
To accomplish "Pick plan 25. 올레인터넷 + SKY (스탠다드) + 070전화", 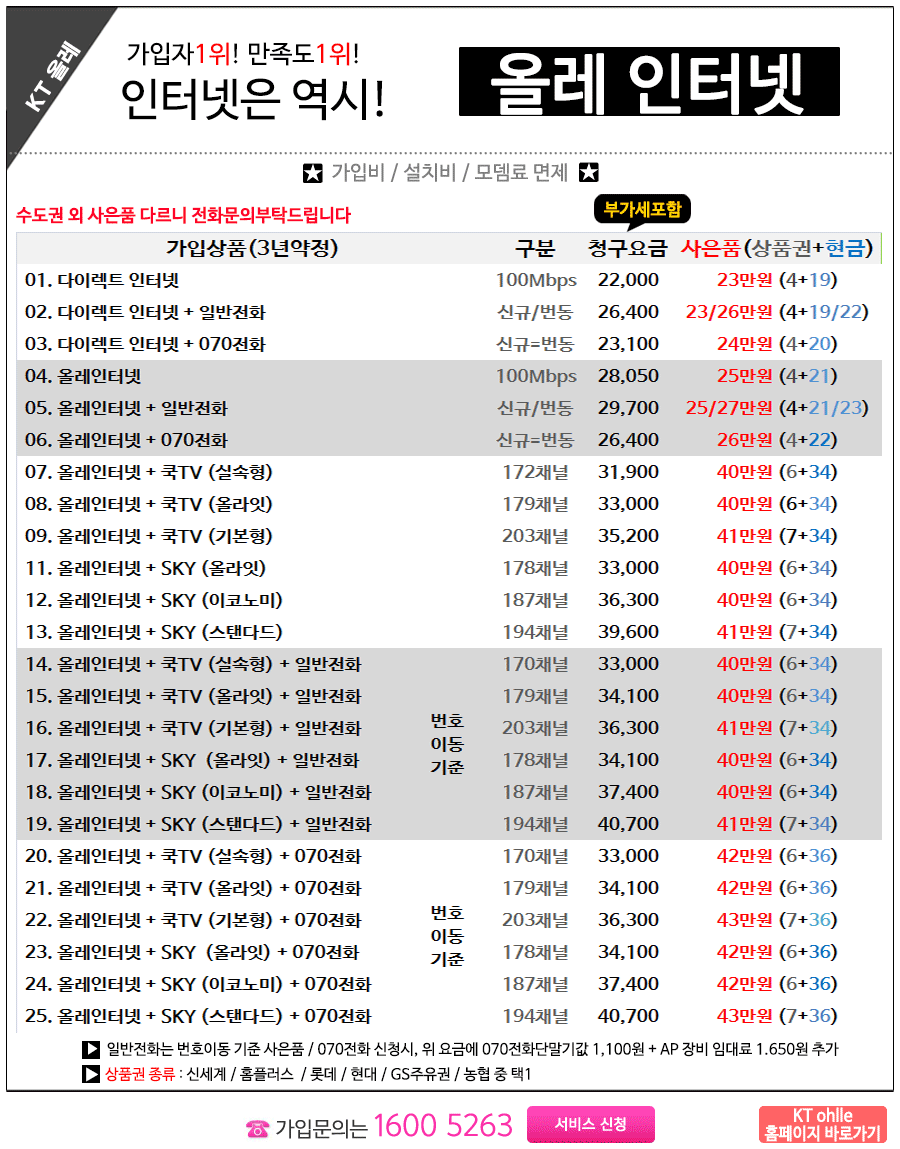I will coord(198,1016).
